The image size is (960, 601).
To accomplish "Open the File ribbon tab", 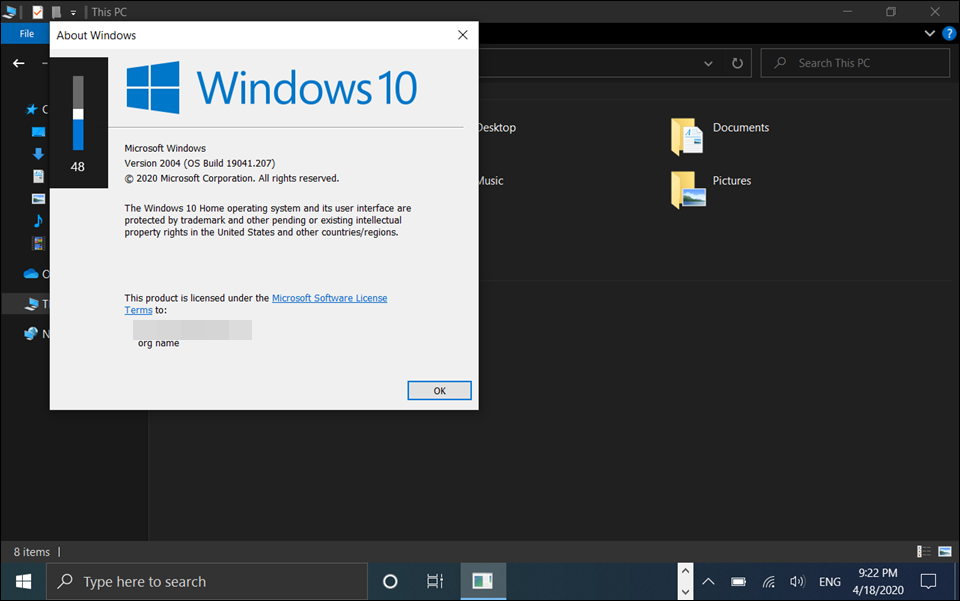I will [26, 34].
